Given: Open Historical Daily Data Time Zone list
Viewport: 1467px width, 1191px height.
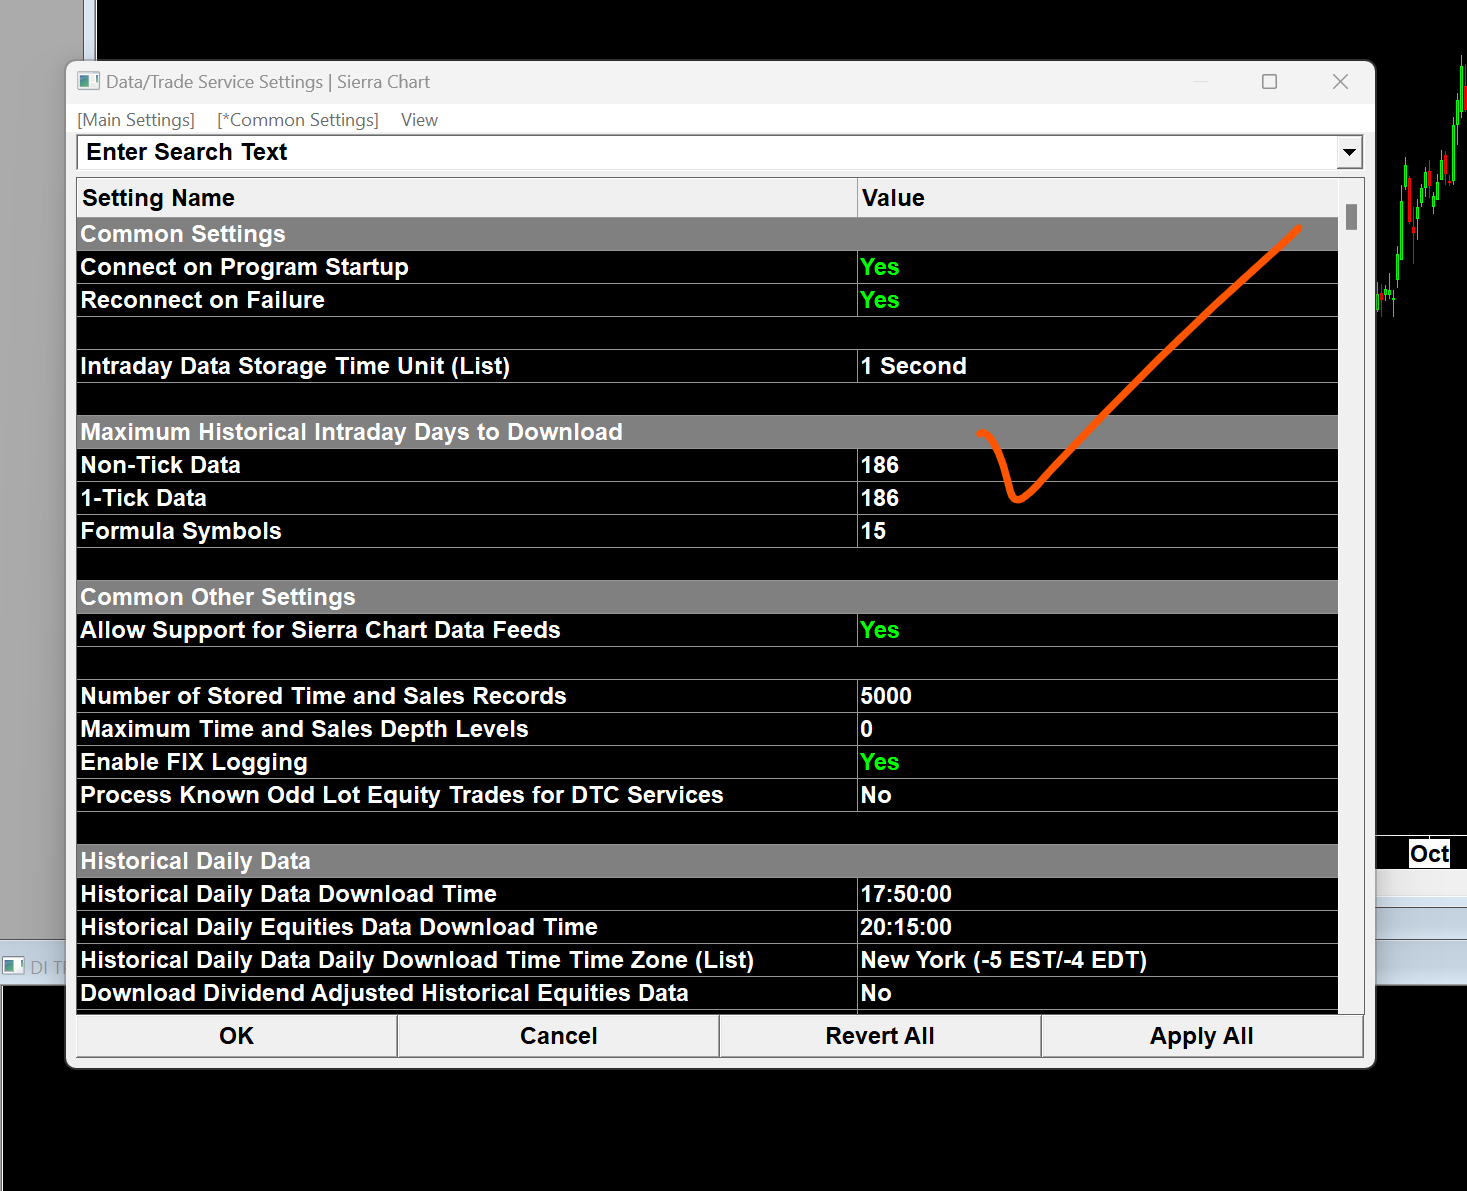Looking at the screenshot, I should pyautogui.click(x=1097, y=960).
